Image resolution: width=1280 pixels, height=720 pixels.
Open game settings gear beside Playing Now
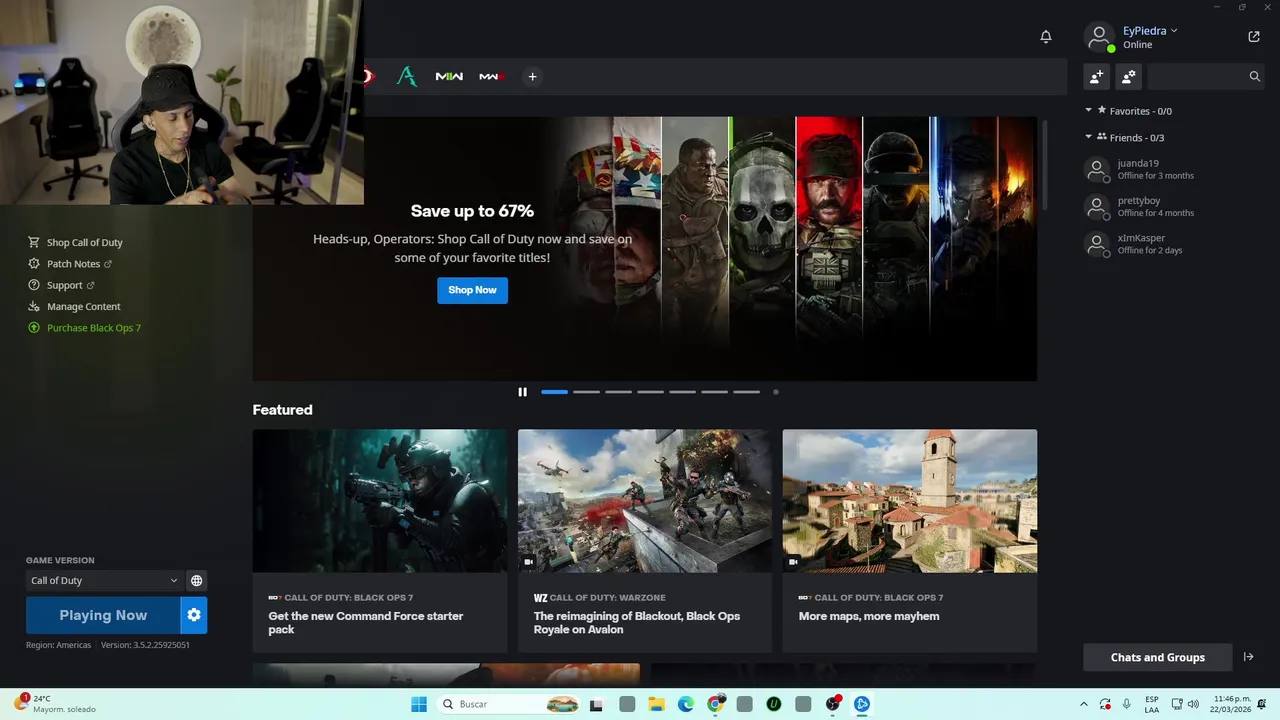[194, 615]
